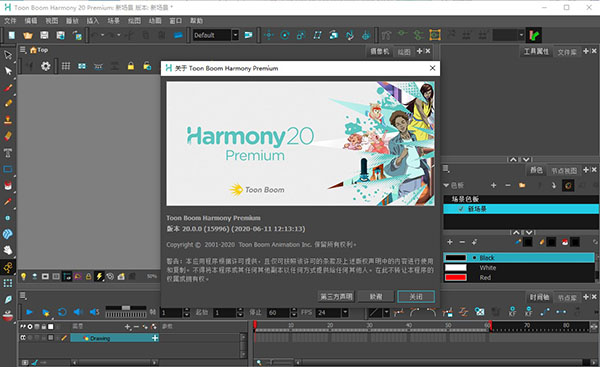600x367 pixels.
Task: Select the Stamp tool
Action: pos(8,120)
